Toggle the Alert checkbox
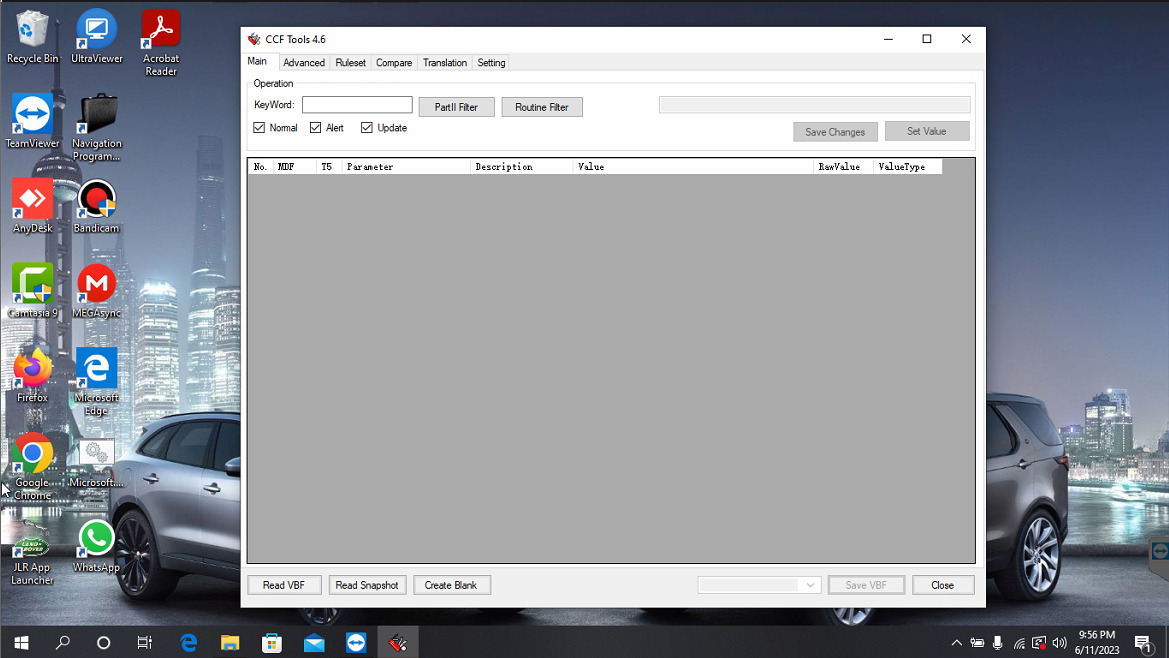Viewport: 1169px width, 658px height. click(x=316, y=128)
